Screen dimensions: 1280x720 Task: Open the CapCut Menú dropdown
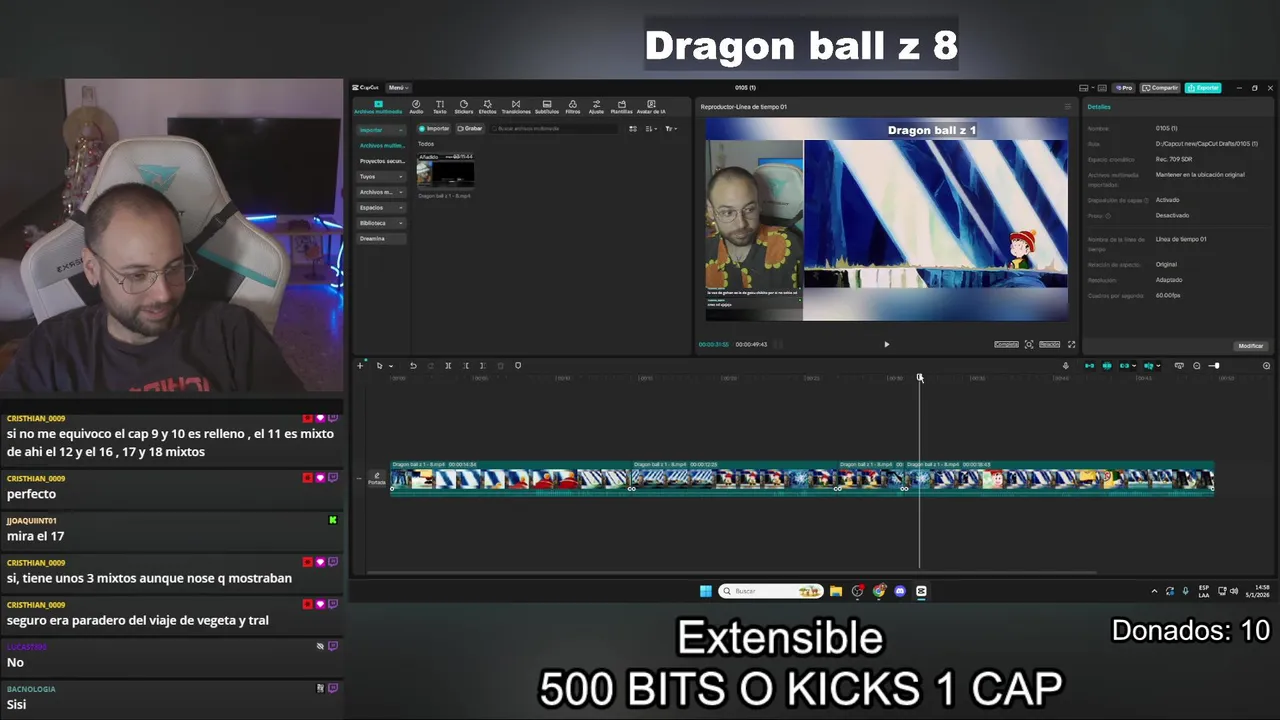[398, 88]
